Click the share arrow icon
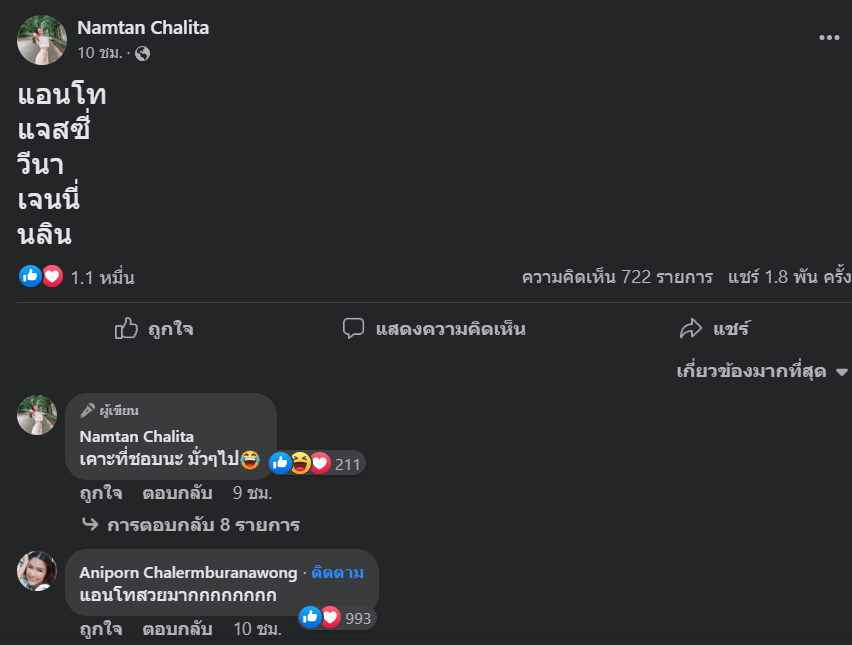The height and width of the screenshot is (645, 852). [x=691, y=328]
